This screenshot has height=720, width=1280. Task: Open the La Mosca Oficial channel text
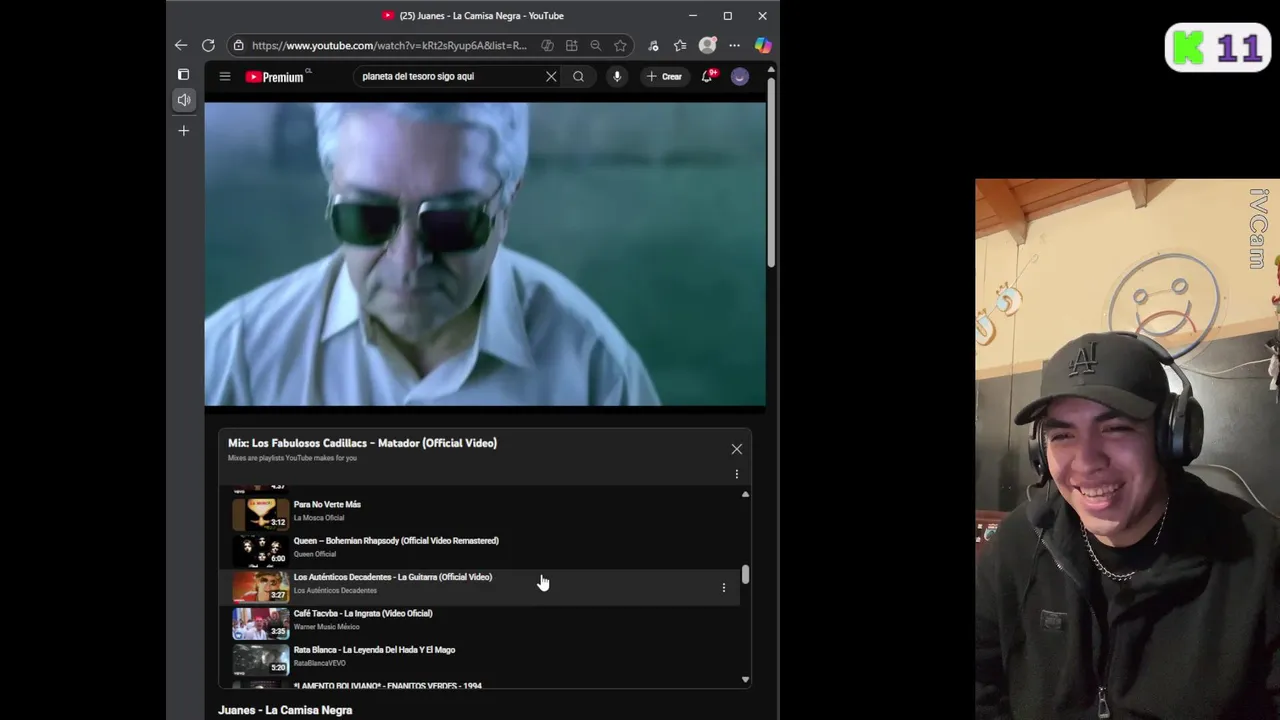[318, 518]
